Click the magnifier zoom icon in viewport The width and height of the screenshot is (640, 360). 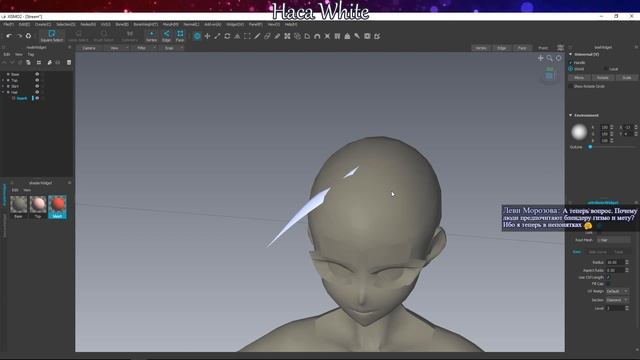click(549, 58)
